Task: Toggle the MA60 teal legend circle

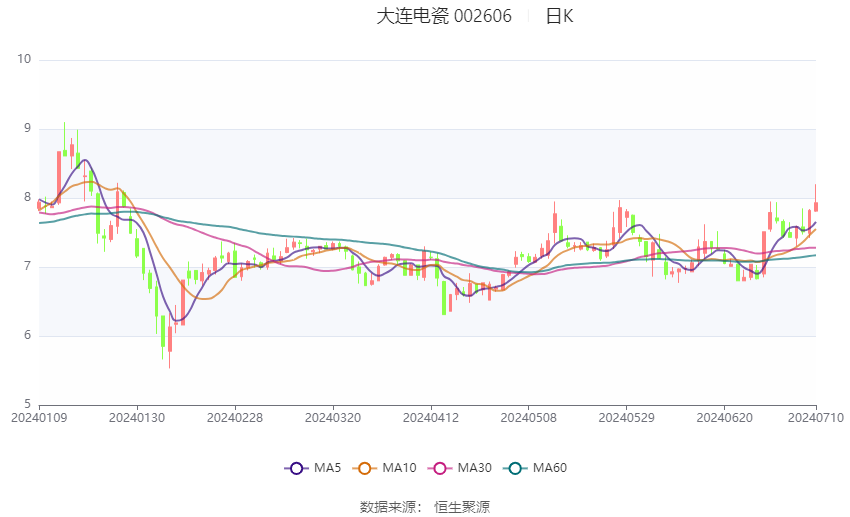Action: 516,468
